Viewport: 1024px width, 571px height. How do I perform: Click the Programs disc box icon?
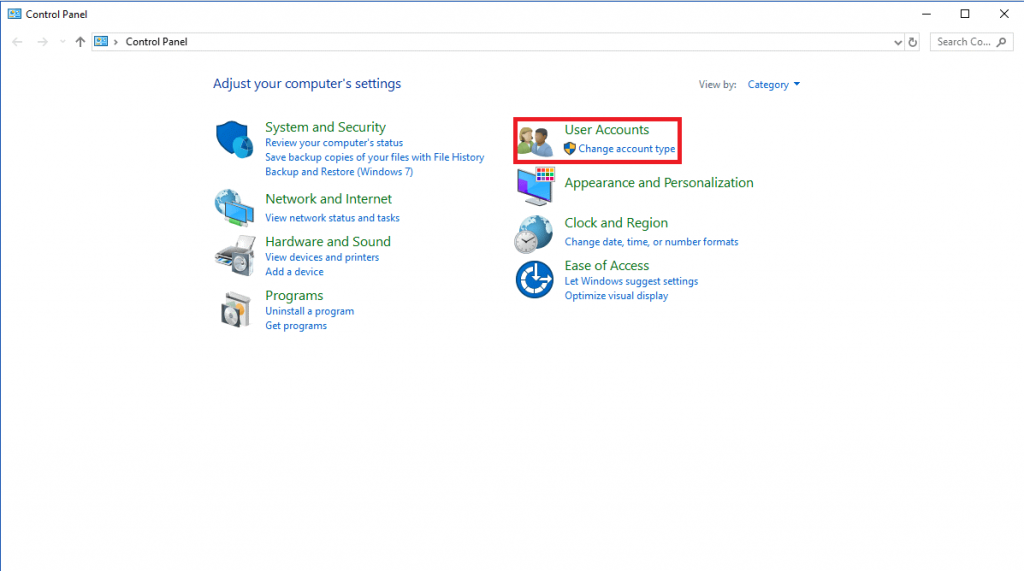(235, 310)
